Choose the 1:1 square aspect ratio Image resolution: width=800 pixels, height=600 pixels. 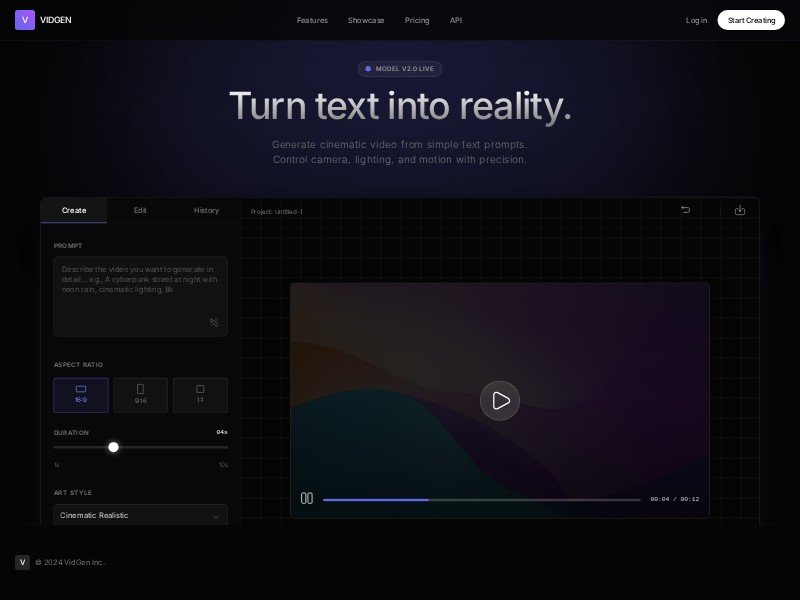pos(200,395)
